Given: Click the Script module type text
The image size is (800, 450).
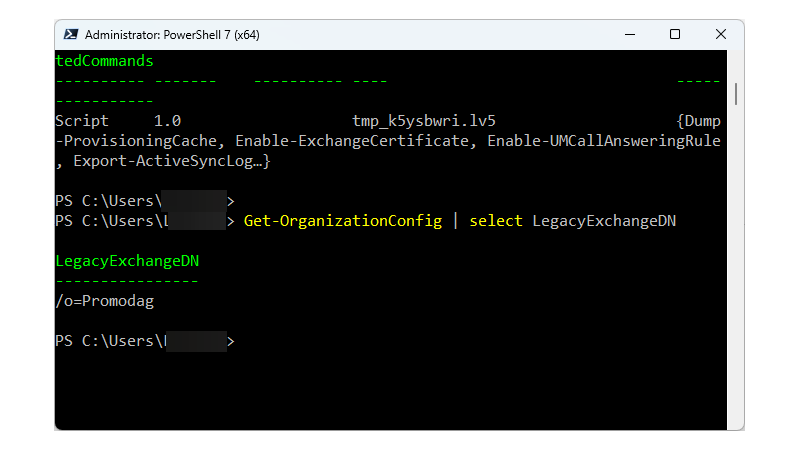Looking at the screenshot, I should 82,121.
